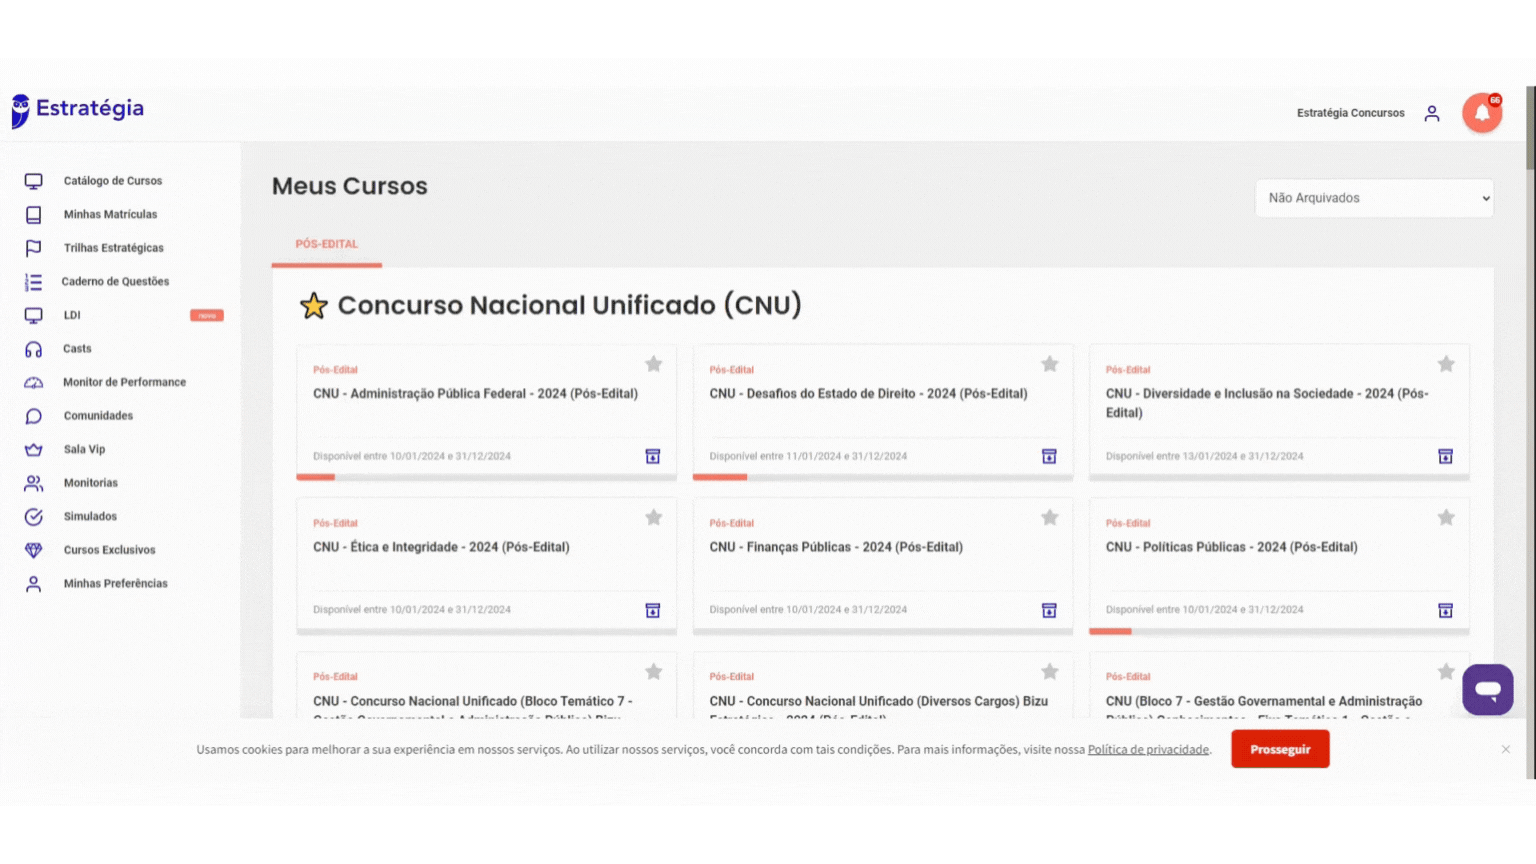Open the Política de privacidade link
The height and width of the screenshot is (864, 1536).
[1148, 750]
